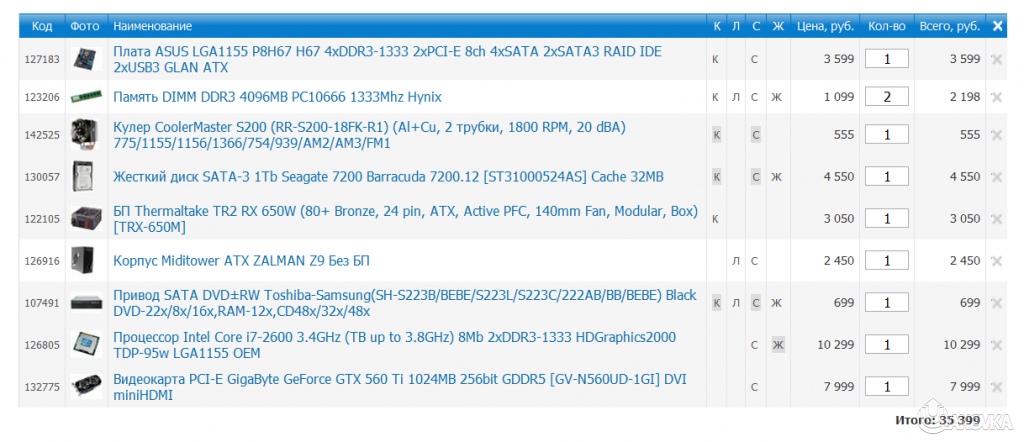The image size is (1024, 442).
Task: Click the Цена, руб. column header
Action: pyautogui.click(x=825, y=26)
